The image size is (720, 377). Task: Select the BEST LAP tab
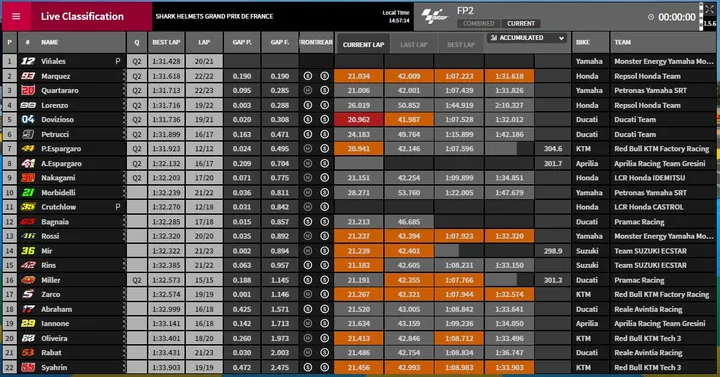[461, 45]
